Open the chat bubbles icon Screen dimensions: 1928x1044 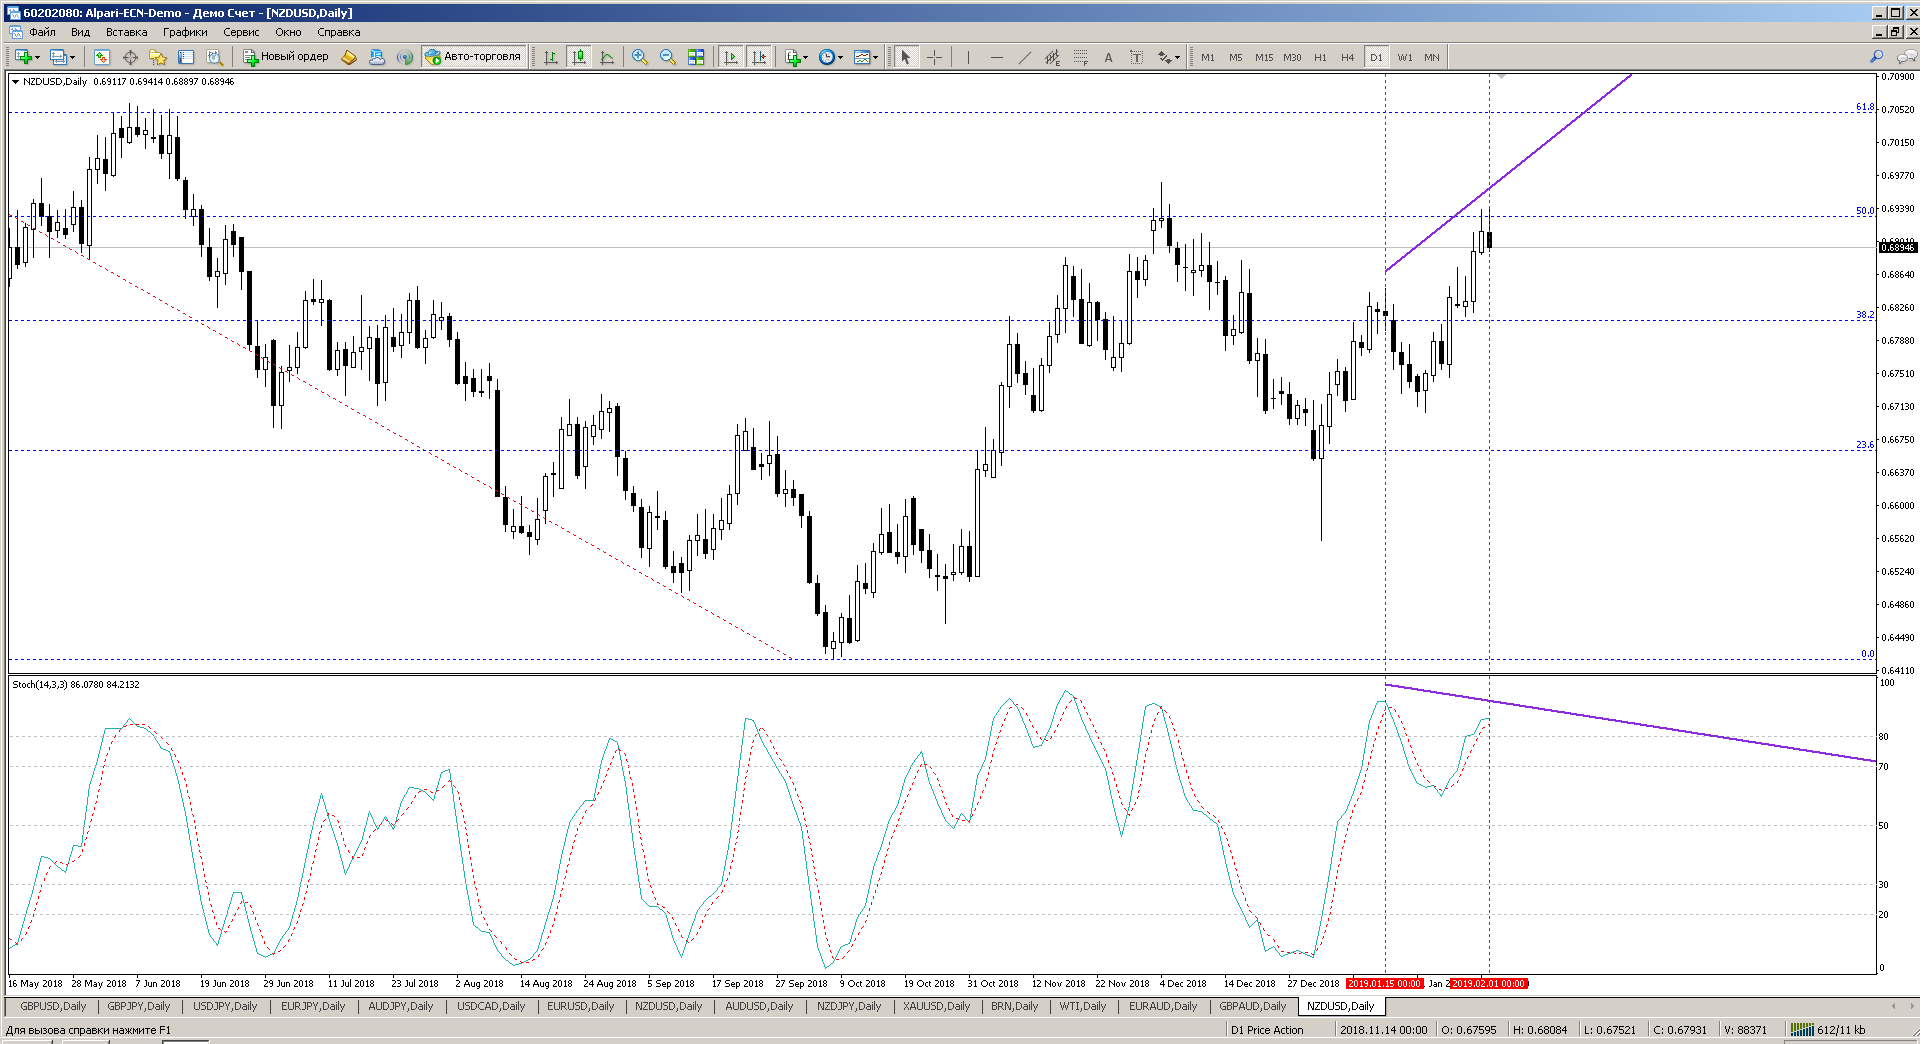click(x=1905, y=57)
